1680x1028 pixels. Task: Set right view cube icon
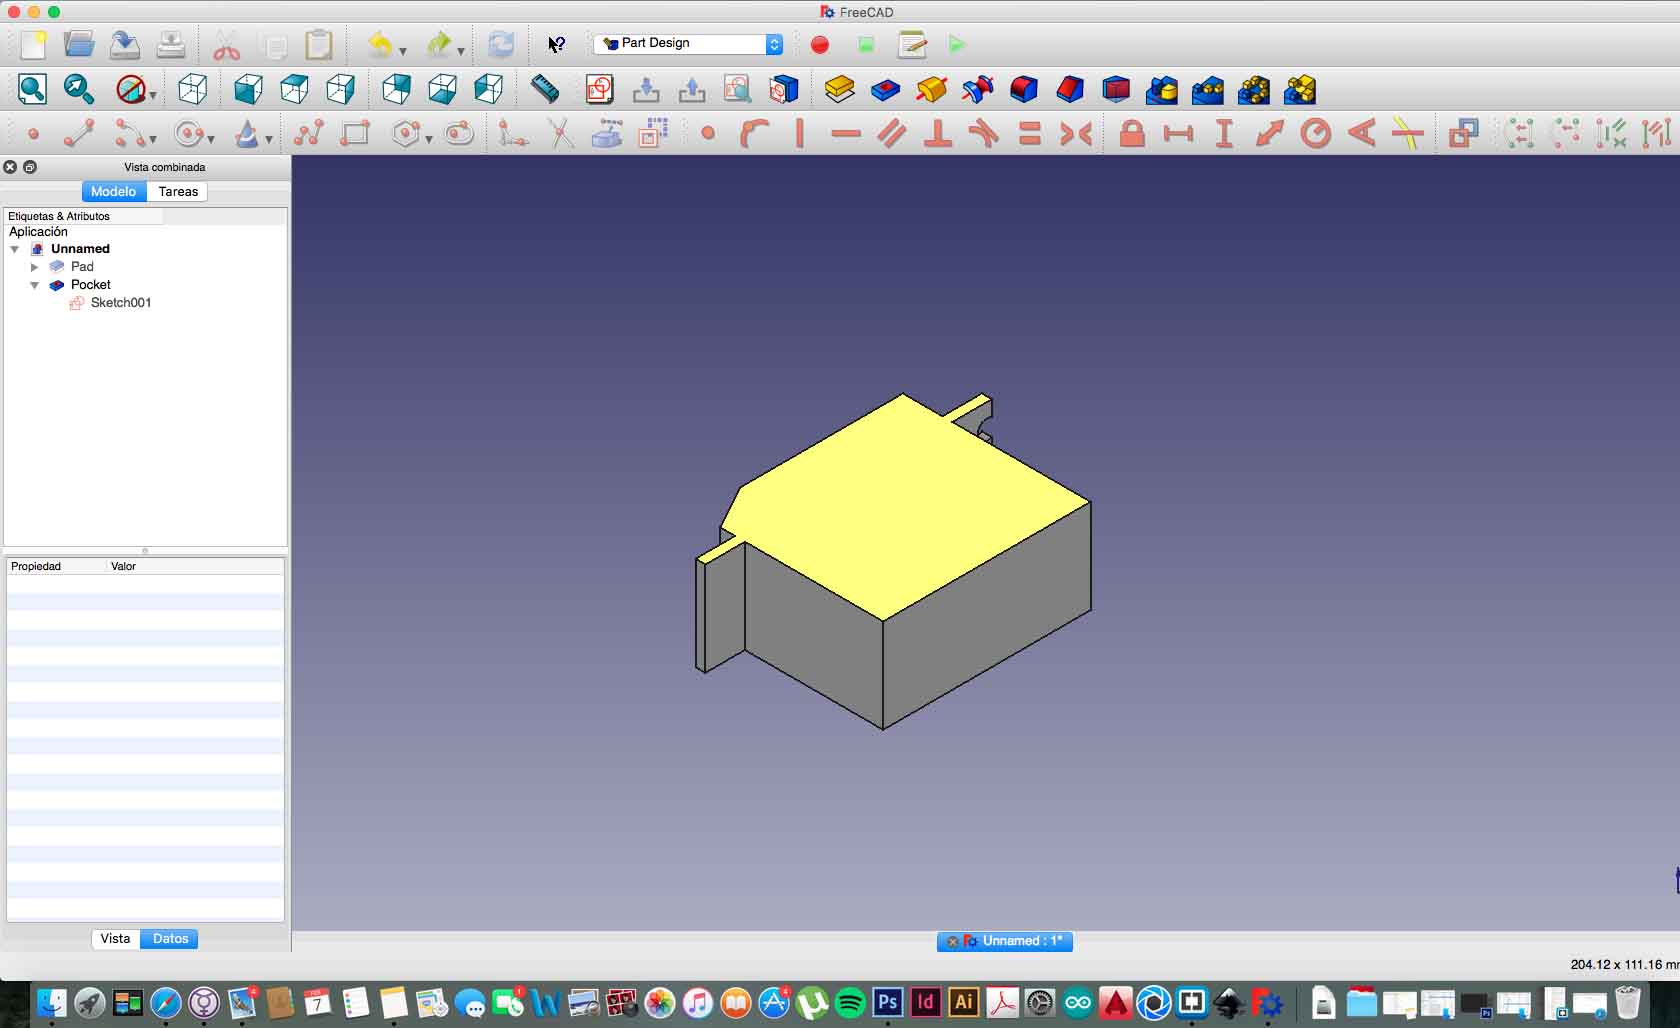340,89
